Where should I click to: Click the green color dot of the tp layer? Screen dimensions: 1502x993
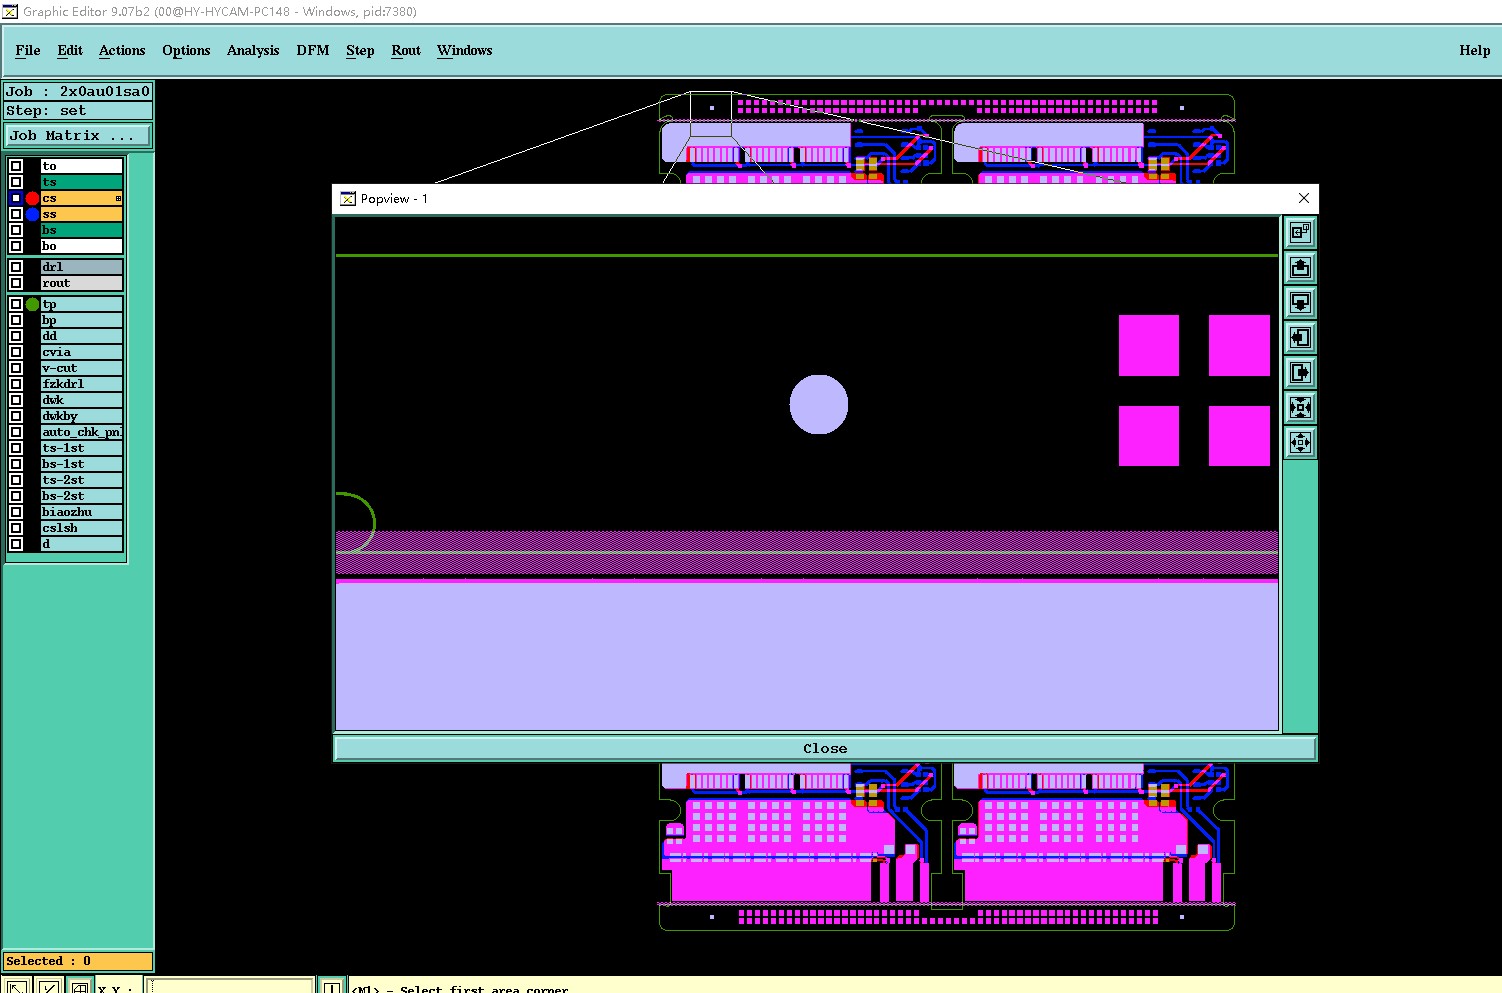[32, 304]
